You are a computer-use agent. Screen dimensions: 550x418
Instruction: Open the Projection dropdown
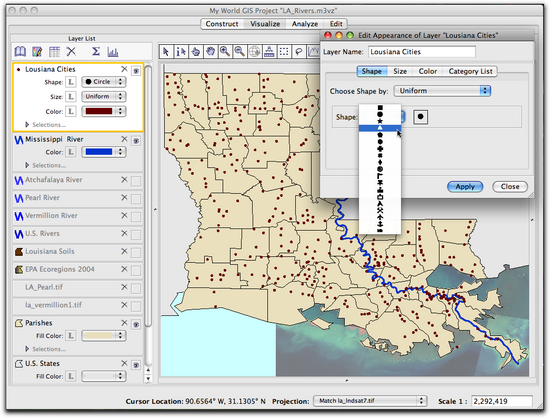click(370, 400)
